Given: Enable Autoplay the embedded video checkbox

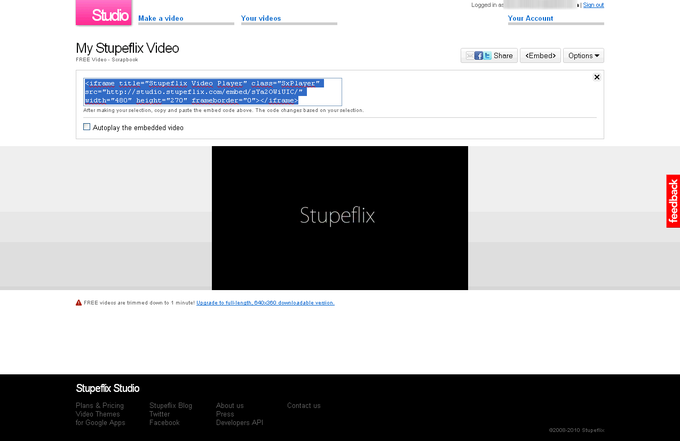Looking at the screenshot, I should click(x=87, y=127).
